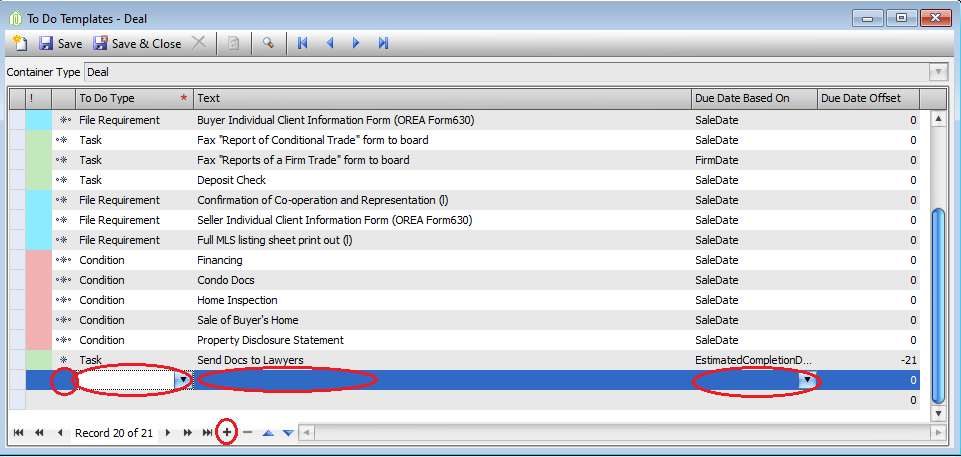
Task: Click the vertical scrollbar down arrow
Action: [x=938, y=414]
